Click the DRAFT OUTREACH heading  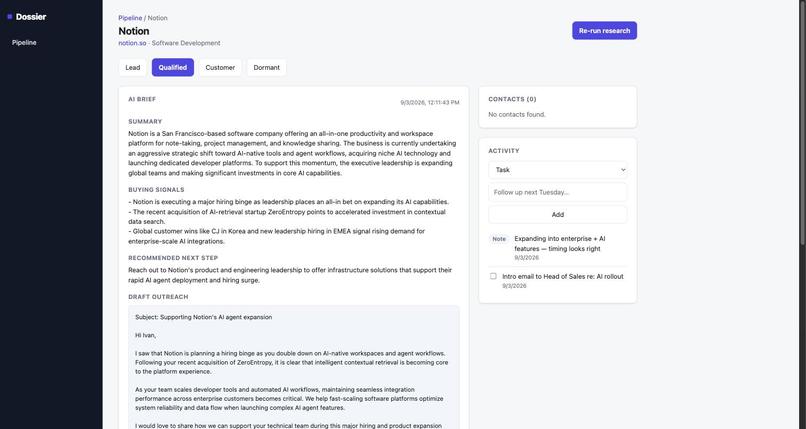pos(158,297)
